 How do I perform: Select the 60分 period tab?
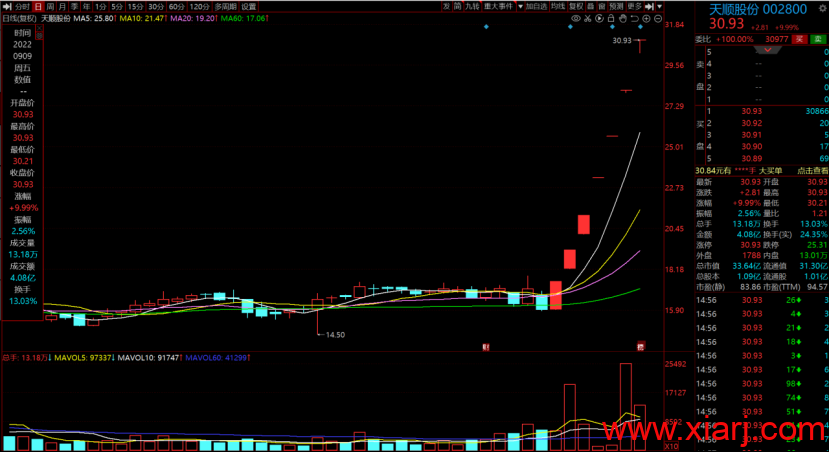coord(177,6)
